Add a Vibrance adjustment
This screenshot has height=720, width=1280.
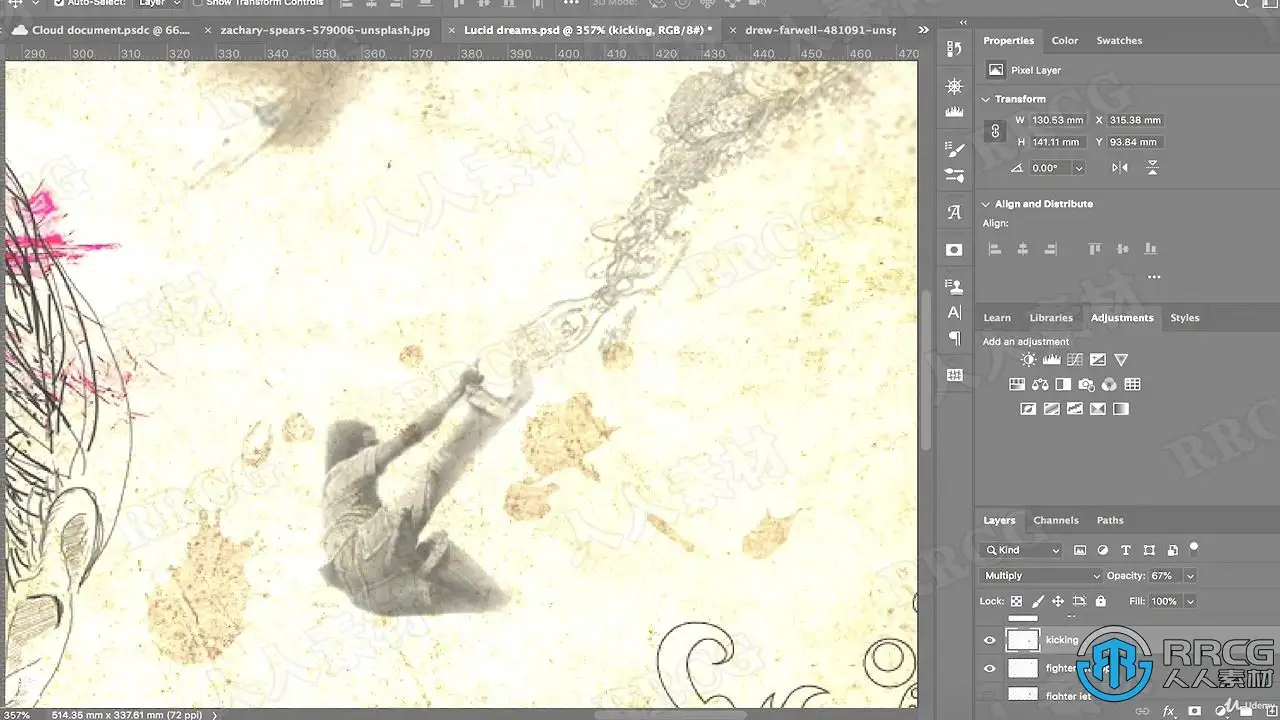(x=1121, y=360)
